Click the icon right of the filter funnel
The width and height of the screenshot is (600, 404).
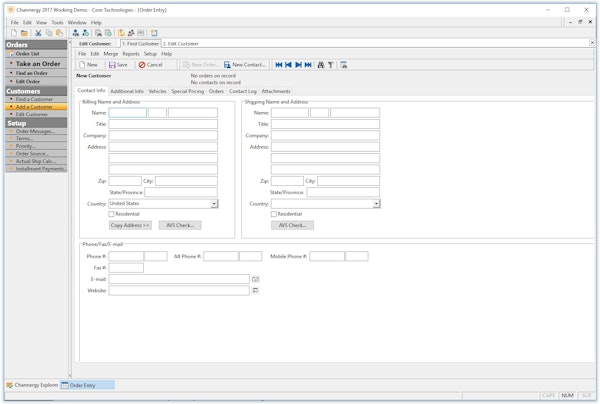(x=344, y=65)
